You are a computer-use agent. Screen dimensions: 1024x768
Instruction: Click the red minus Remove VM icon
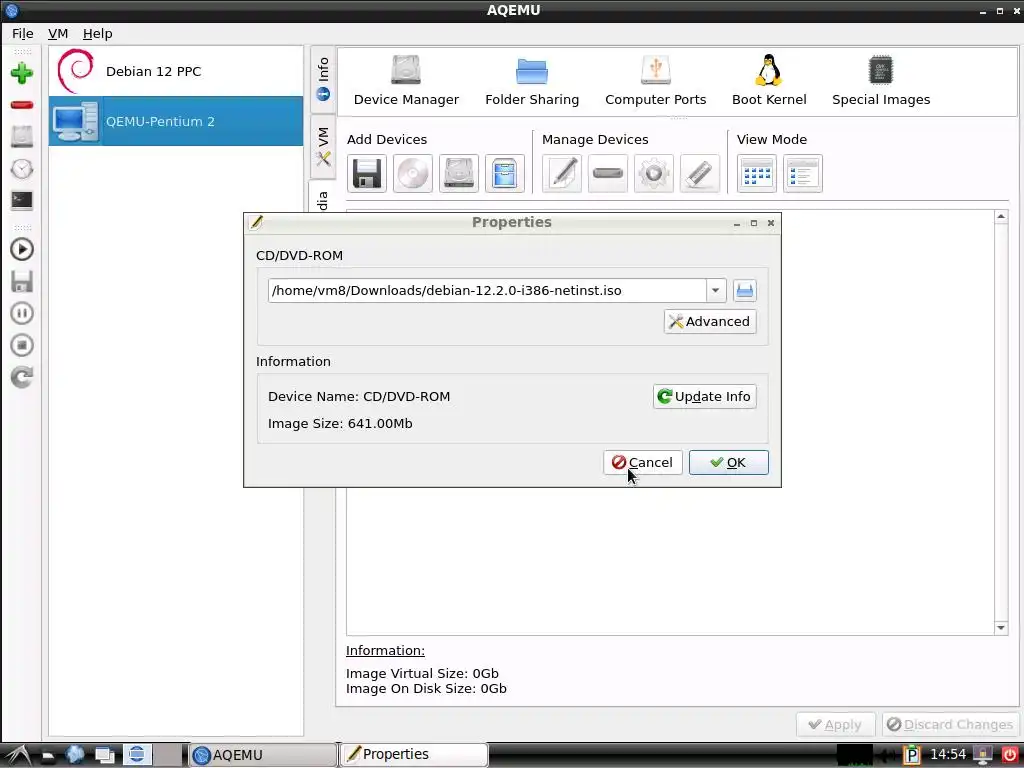[x=22, y=104]
